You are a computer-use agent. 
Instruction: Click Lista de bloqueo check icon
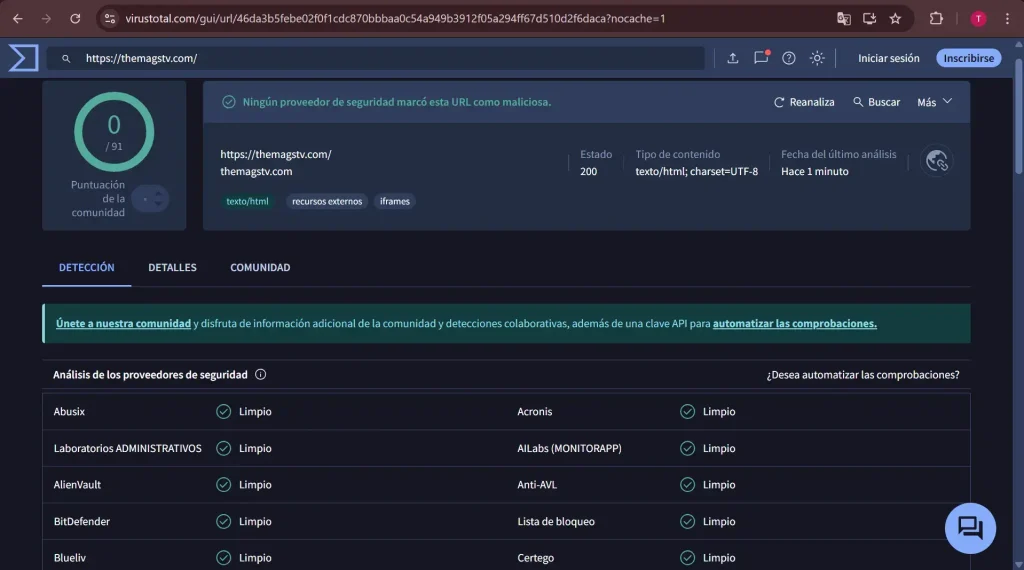(687, 521)
